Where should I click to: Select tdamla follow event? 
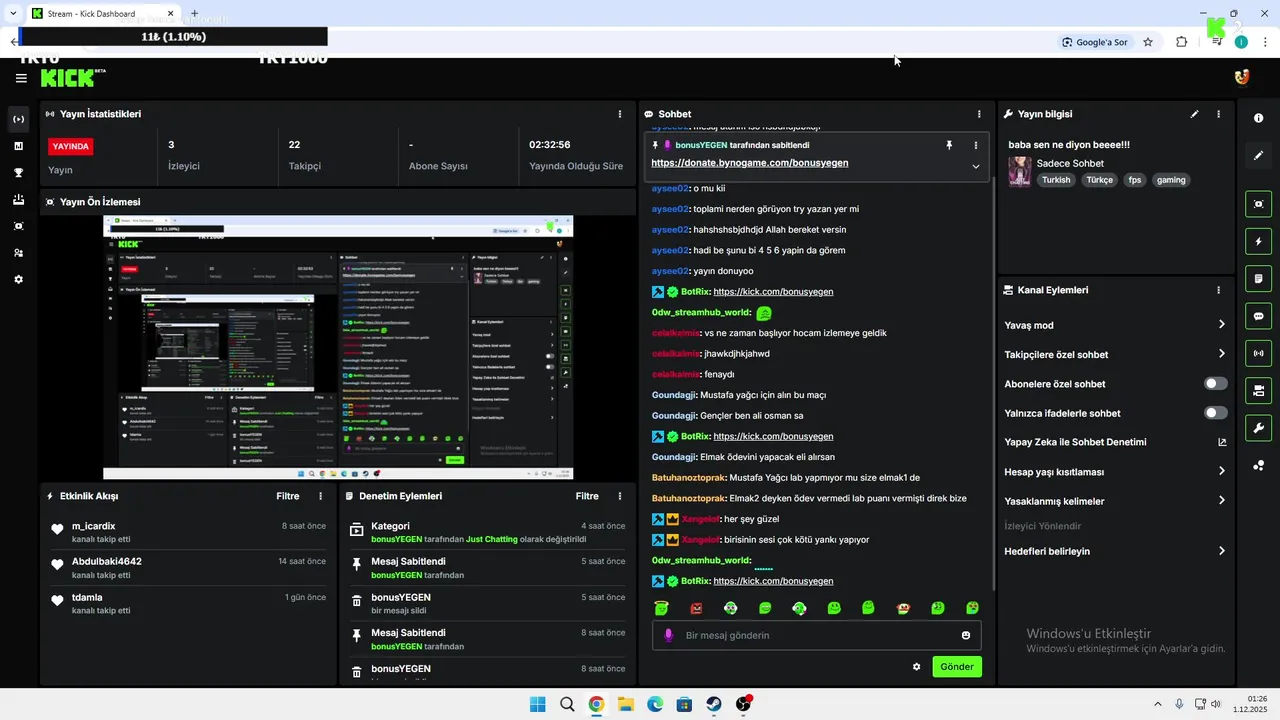click(188, 603)
